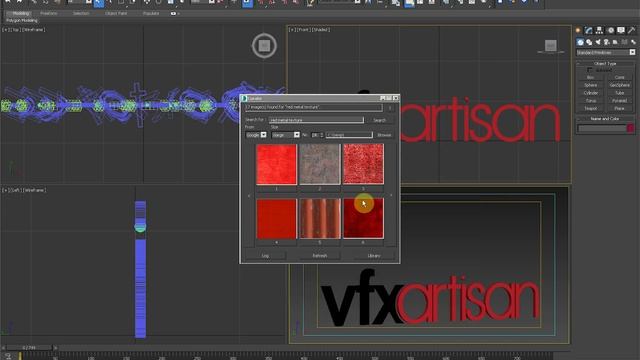The height and width of the screenshot is (360, 640).
Task: Open the Display panel tab
Action: pos(621,30)
